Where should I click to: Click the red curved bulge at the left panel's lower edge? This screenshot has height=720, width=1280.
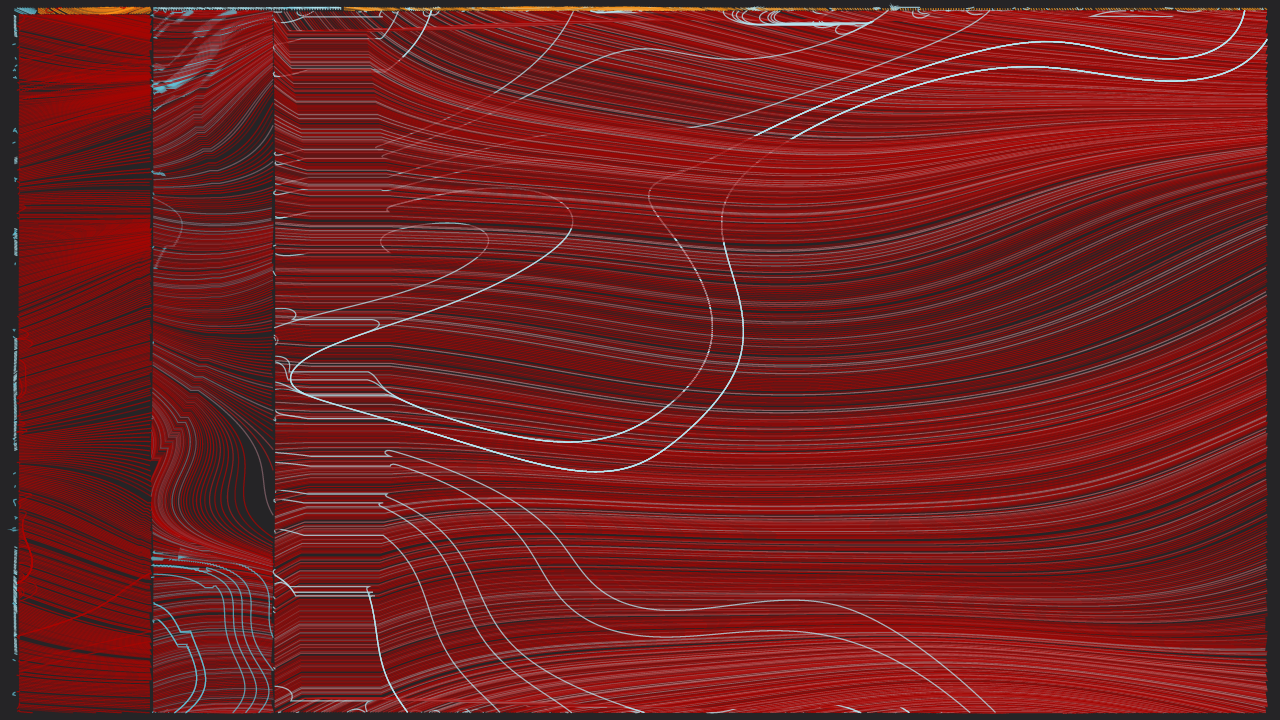(x=28, y=560)
